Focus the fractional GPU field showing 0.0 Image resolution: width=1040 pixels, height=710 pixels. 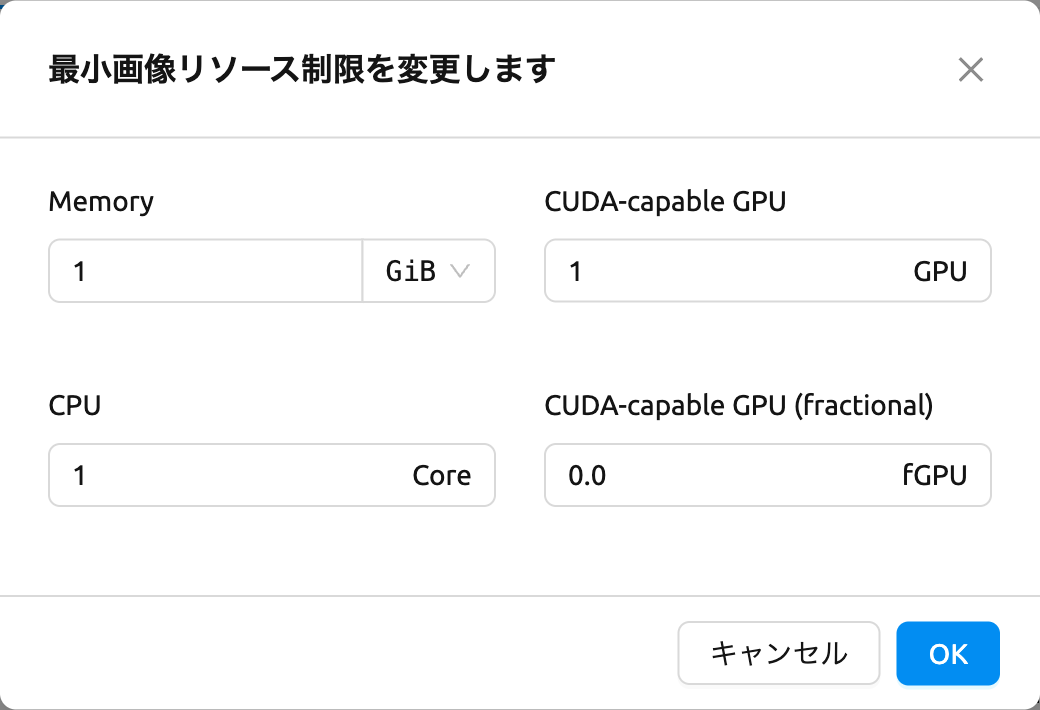click(767, 475)
